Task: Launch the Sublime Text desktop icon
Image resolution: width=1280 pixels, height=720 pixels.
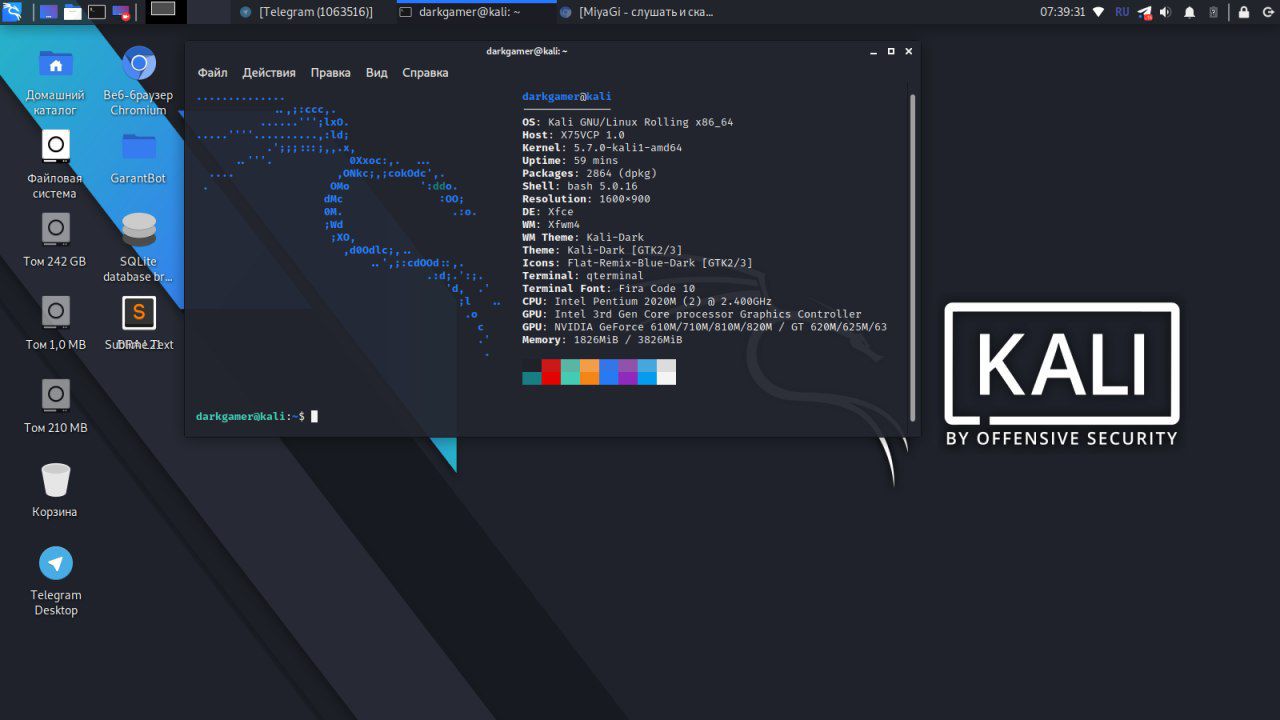Action: [x=138, y=323]
